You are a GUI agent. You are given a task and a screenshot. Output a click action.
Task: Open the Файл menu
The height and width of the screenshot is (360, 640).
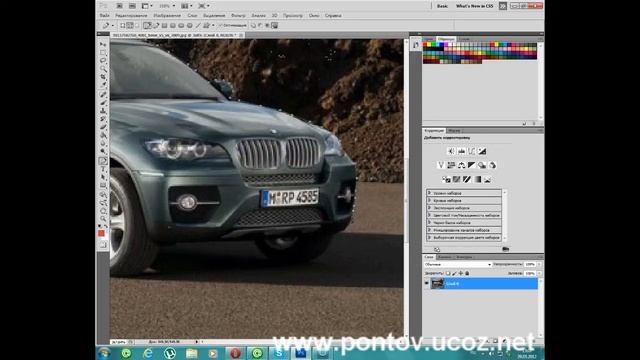[x=104, y=16]
